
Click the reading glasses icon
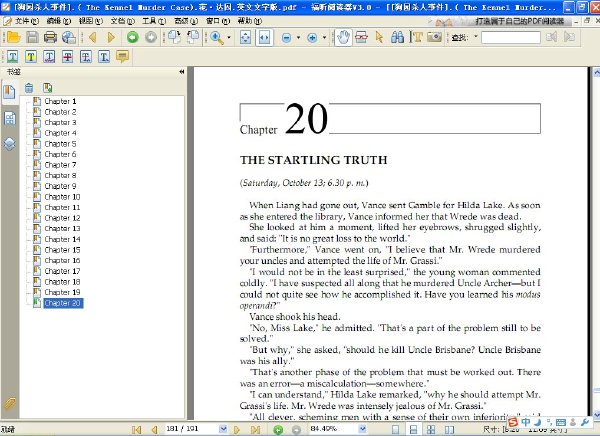[361, 38]
